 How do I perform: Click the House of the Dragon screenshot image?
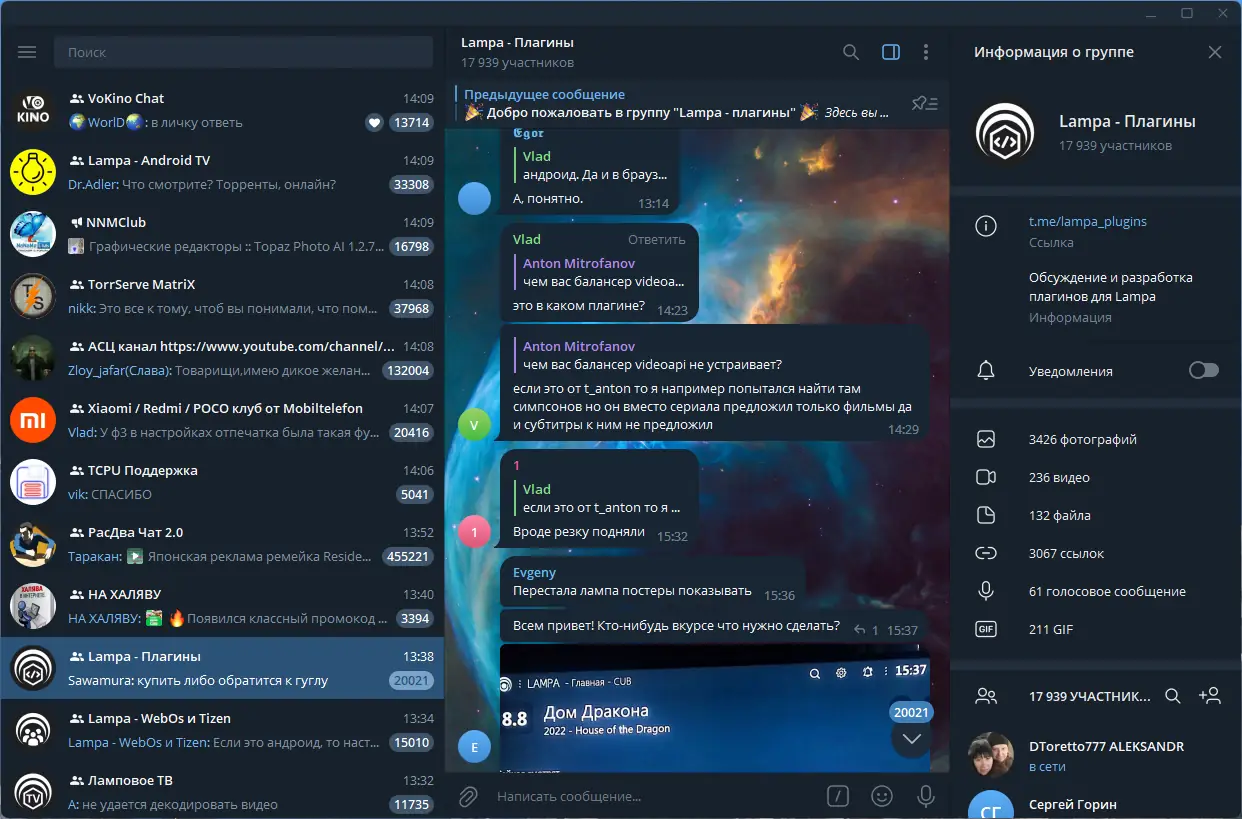(x=714, y=709)
